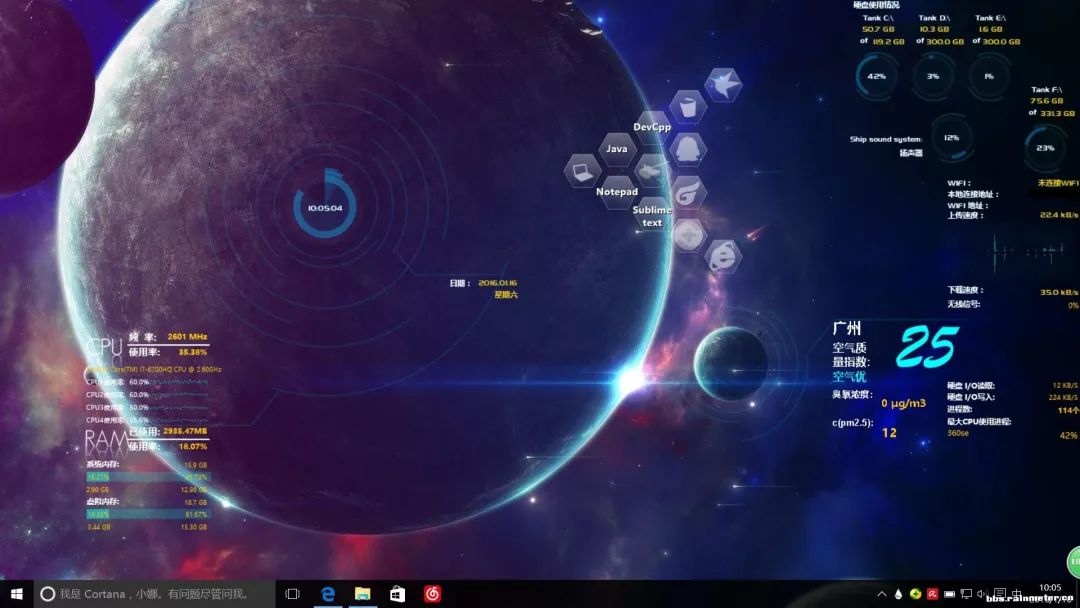Click the green-yellow plus tray icon

(915, 594)
